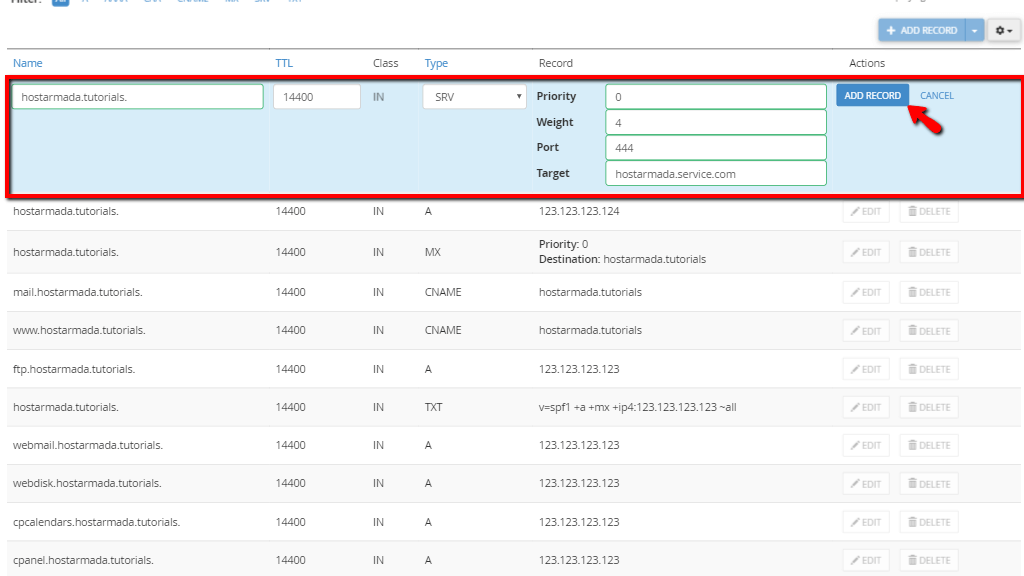Viewport: 1024px width, 576px height.
Task: Edit the A record with 123.123.123.124
Action: point(866,212)
